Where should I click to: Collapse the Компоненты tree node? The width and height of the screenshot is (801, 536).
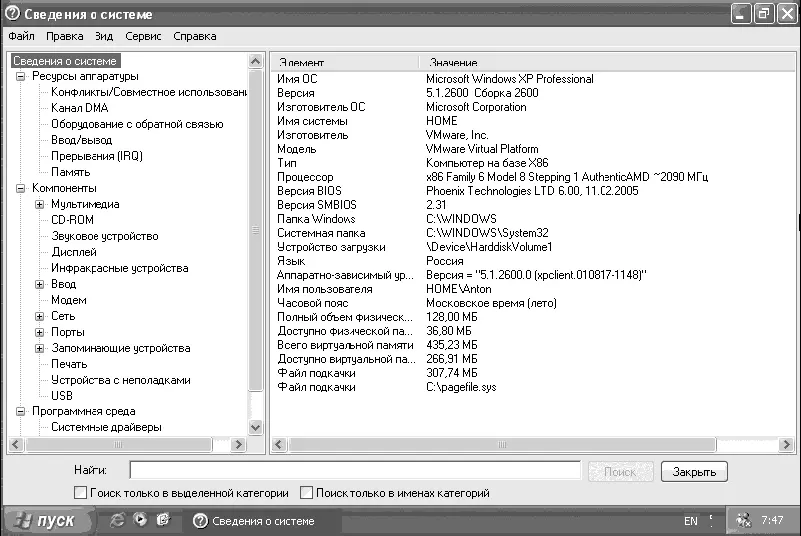click(x=20, y=189)
